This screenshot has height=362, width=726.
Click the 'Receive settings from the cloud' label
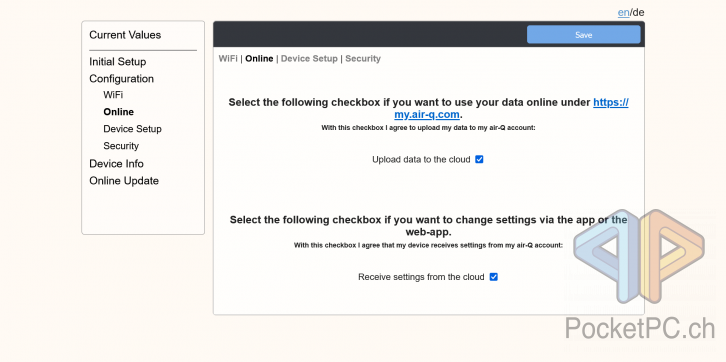pyautogui.click(x=421, y=277)
